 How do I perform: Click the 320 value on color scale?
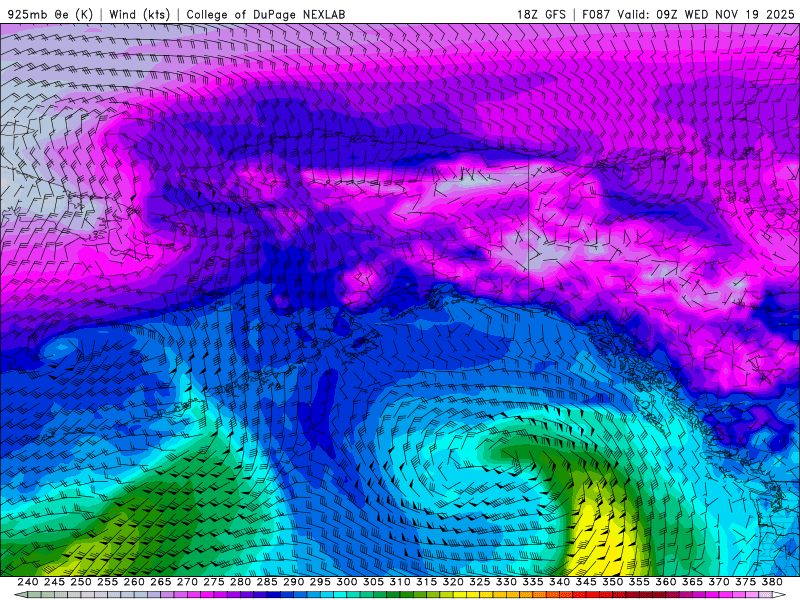[x=453, y=582]
